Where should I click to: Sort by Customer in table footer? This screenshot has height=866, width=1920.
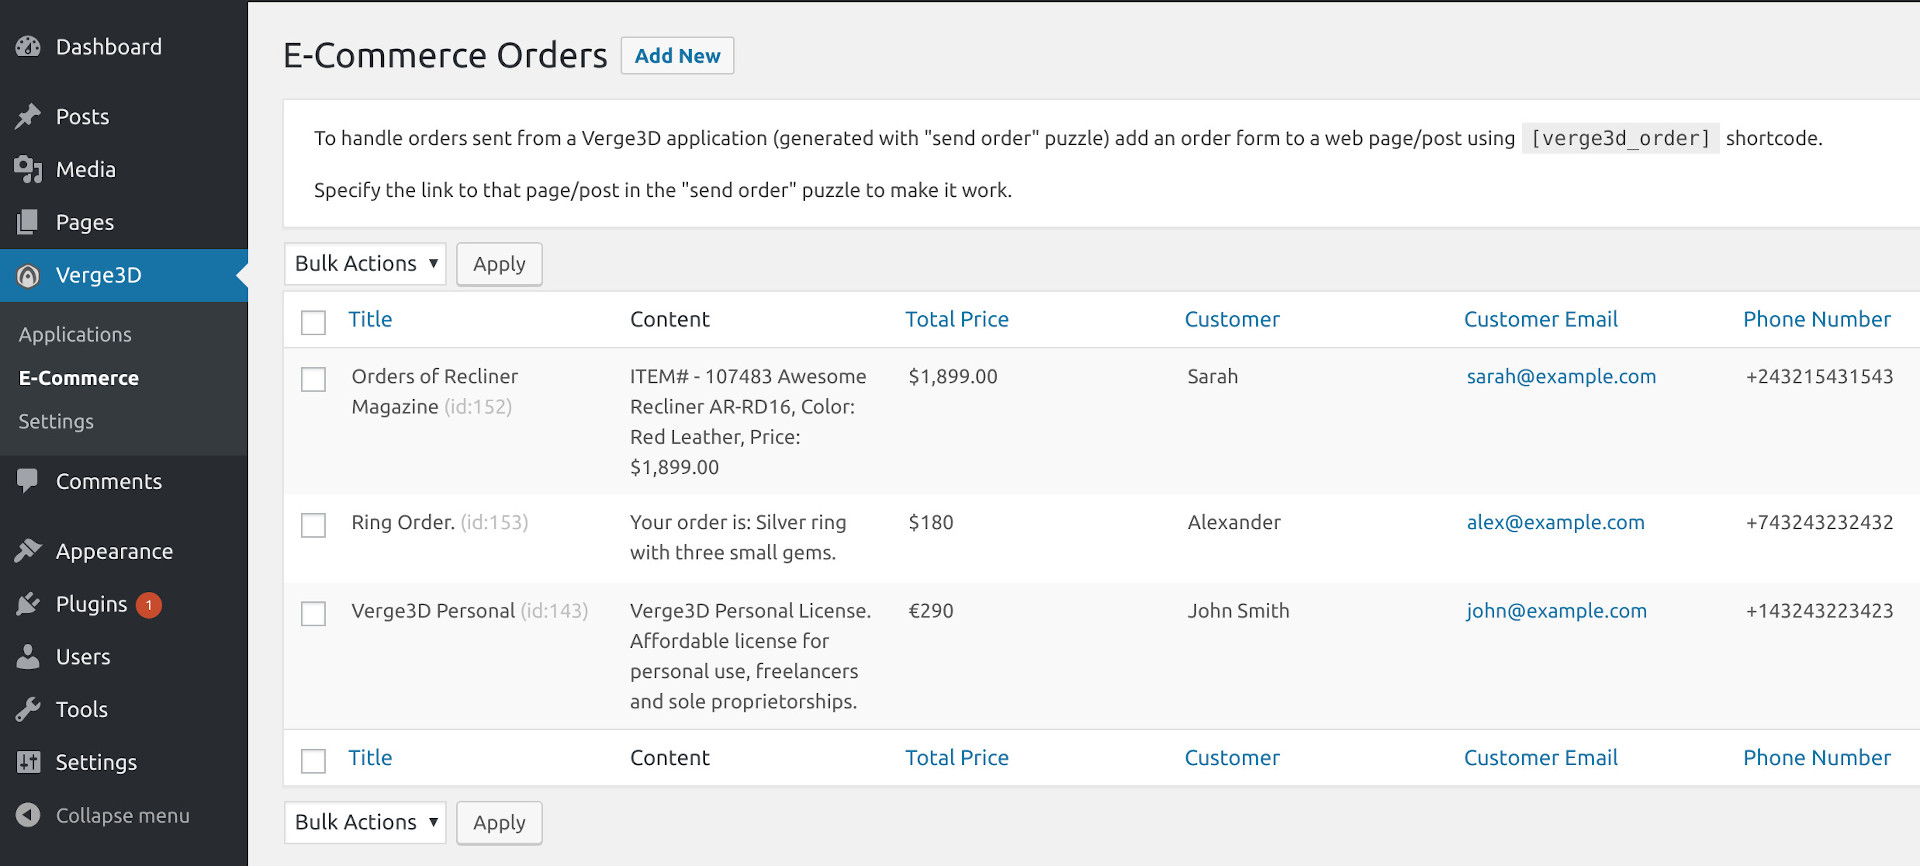click(x=1232, y=758)
